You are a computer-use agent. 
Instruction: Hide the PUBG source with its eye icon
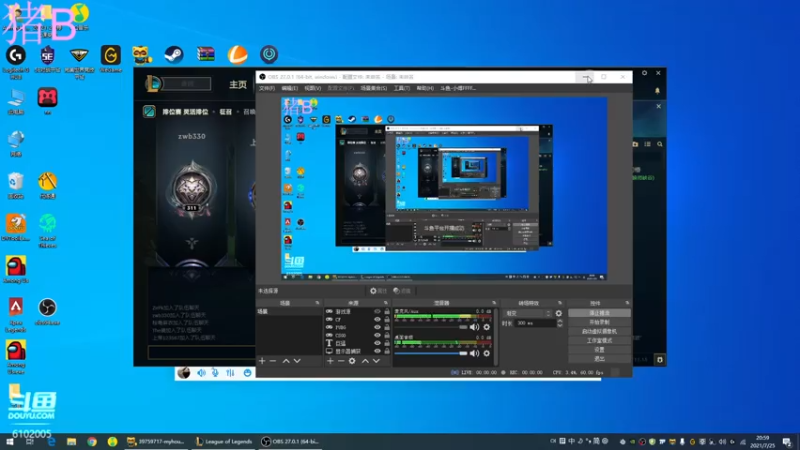click(x=378, y=327)
